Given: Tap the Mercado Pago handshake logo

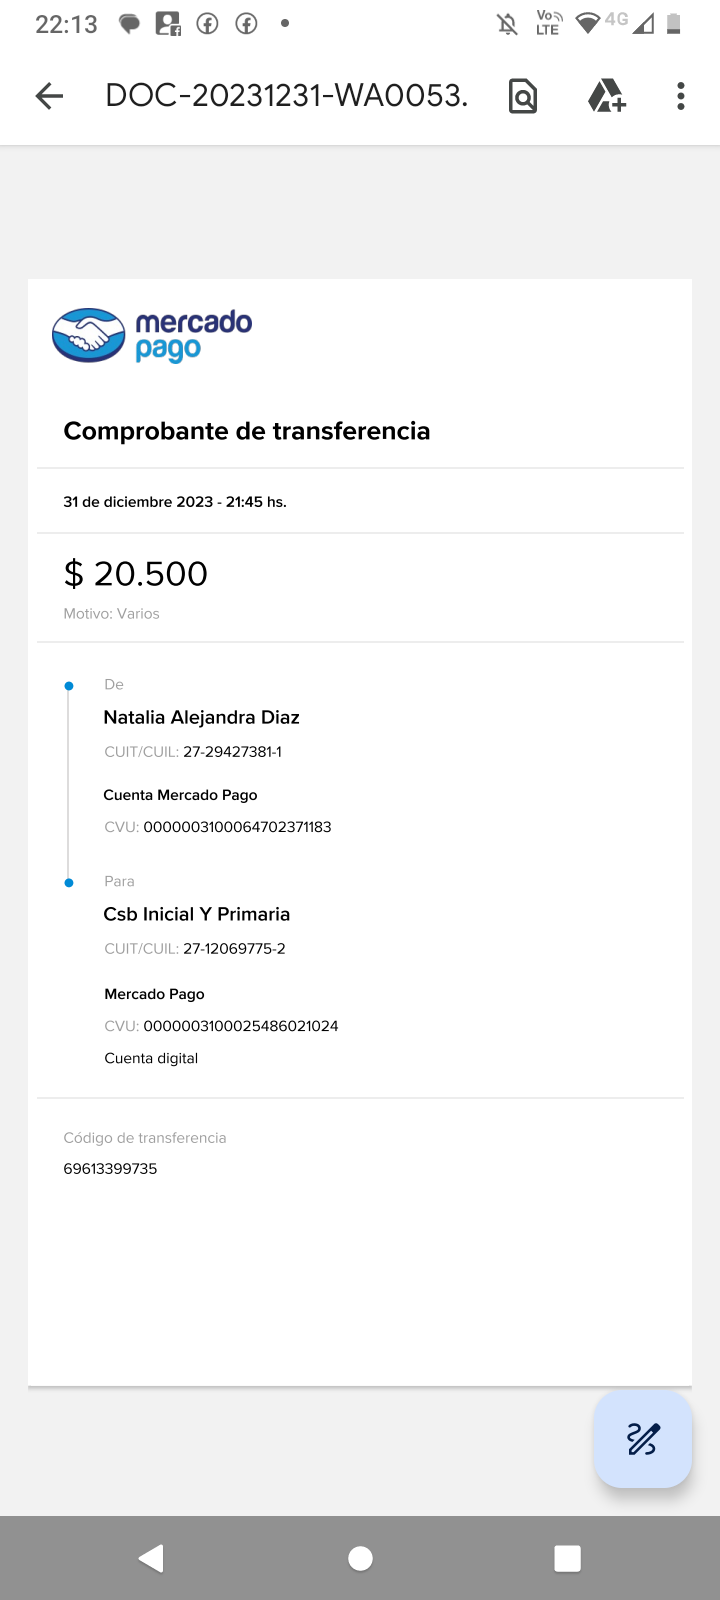Looking at the screenshot, I should pyautogui.click(x=89, y=335).
